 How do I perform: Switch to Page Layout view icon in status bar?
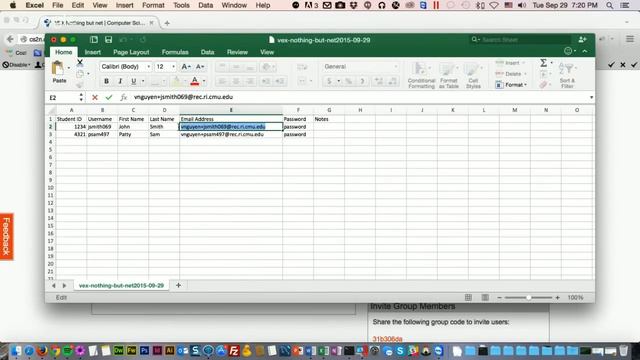tap(485, 298)
